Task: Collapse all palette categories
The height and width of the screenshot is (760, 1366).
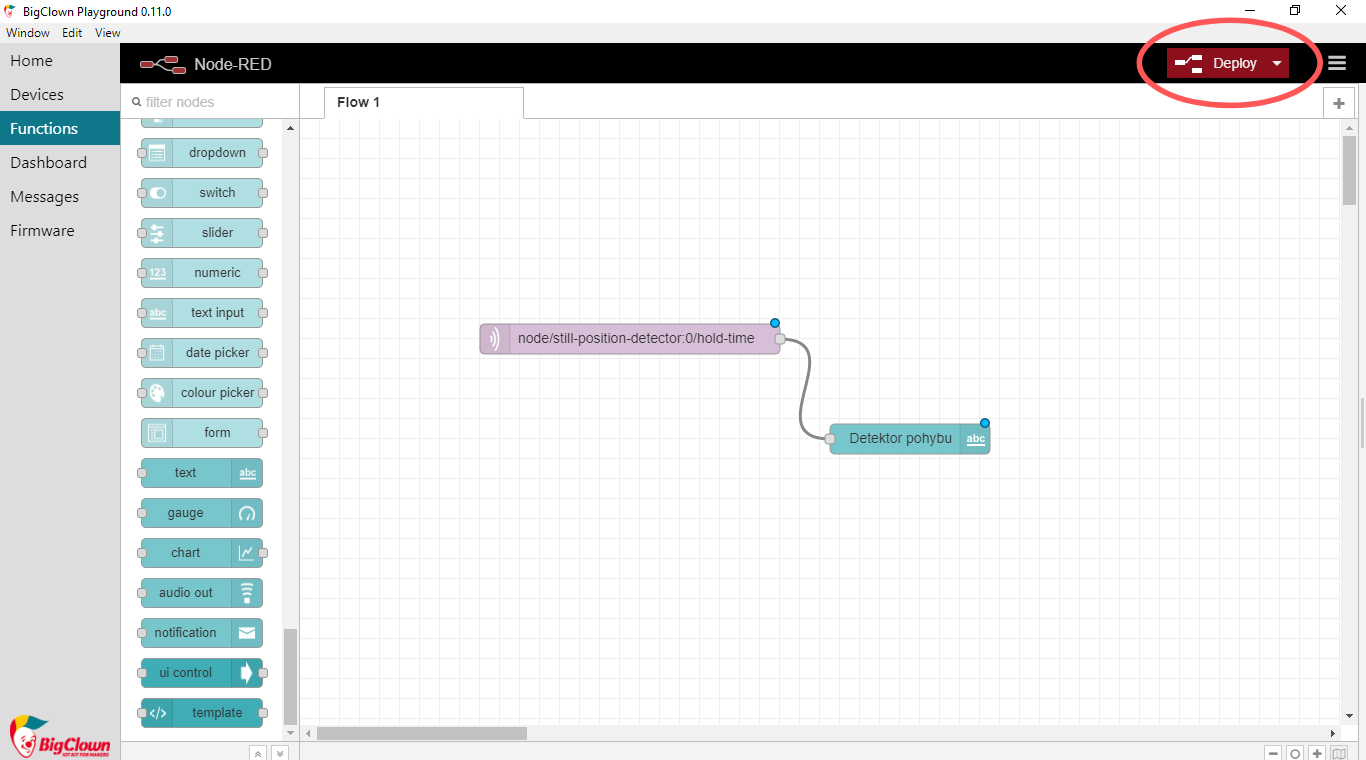Action: (258, 753)
